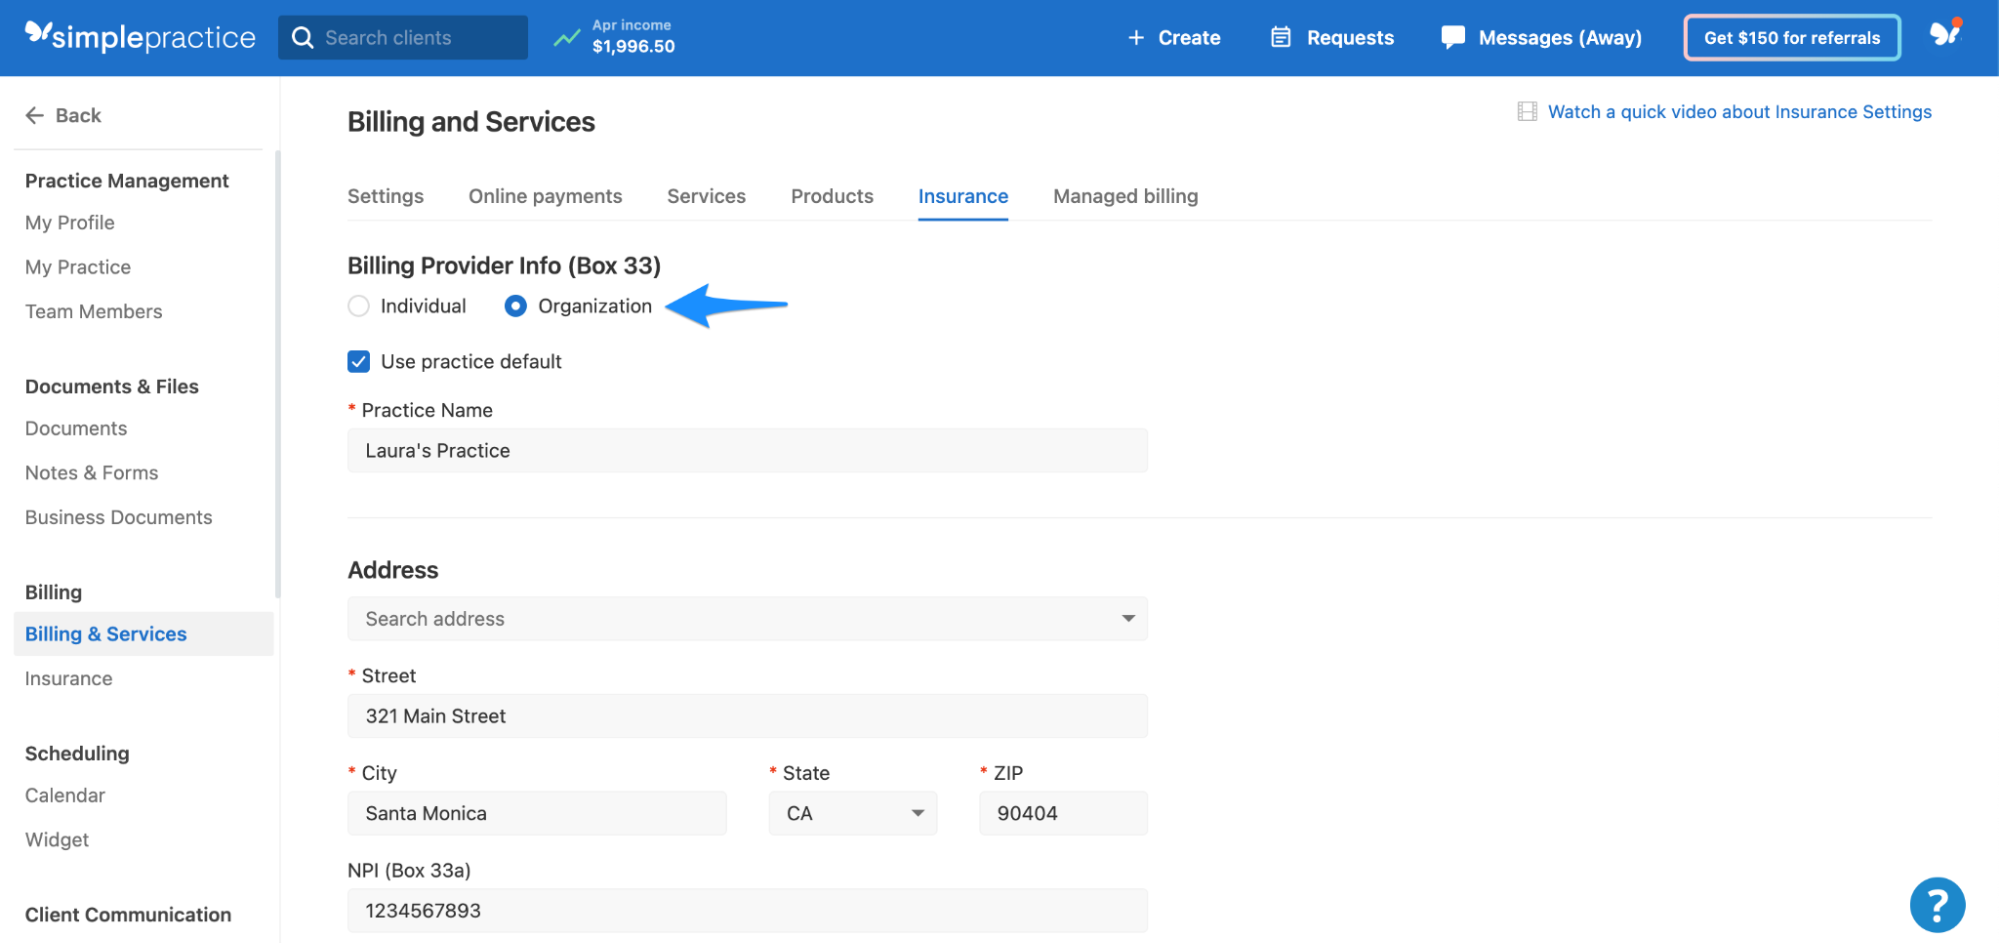Select the Organization radio button
The height and width of the screenshot is (943, 1999).
(x=515, y=306)
